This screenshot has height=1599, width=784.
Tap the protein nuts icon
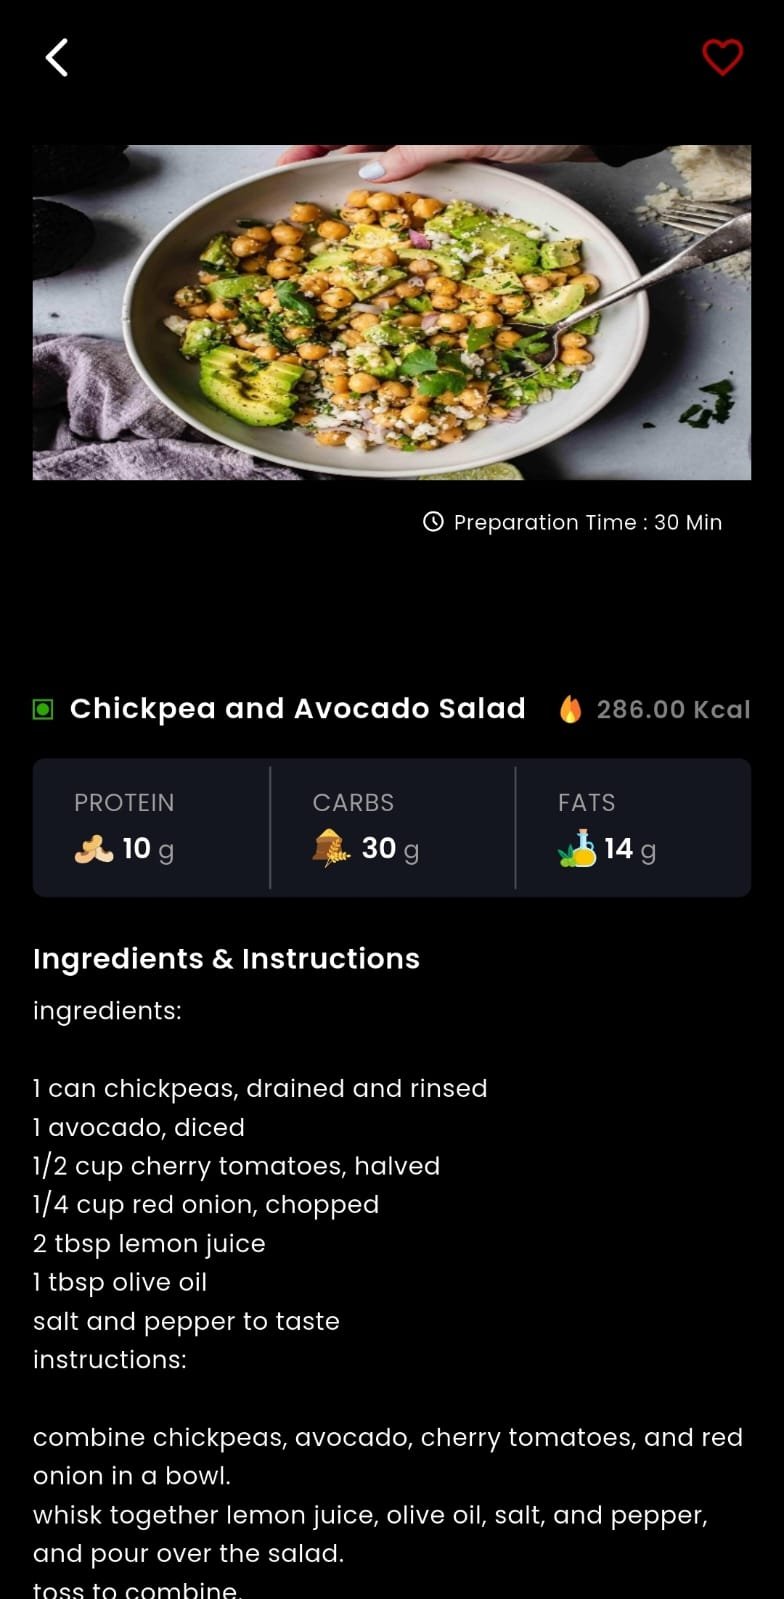(x=93, y=849)
